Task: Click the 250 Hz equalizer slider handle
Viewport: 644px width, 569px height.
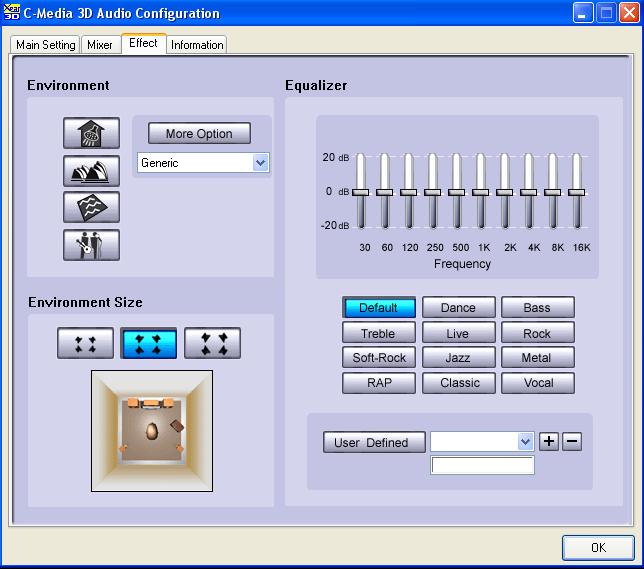Action: 432,192
